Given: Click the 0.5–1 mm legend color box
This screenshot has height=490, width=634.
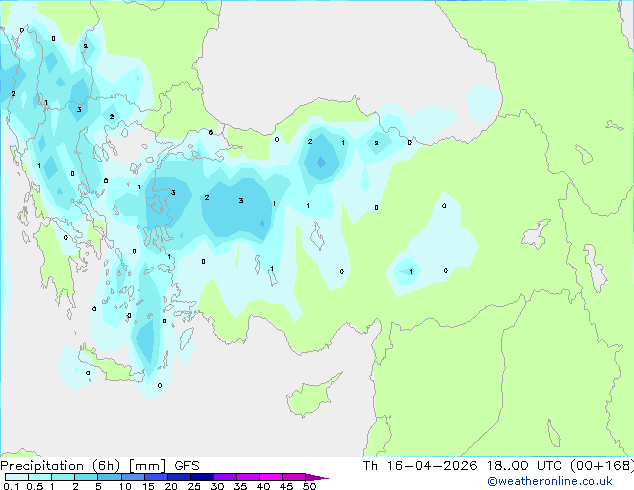Looking at the screenshot, I should click(40, 477).
